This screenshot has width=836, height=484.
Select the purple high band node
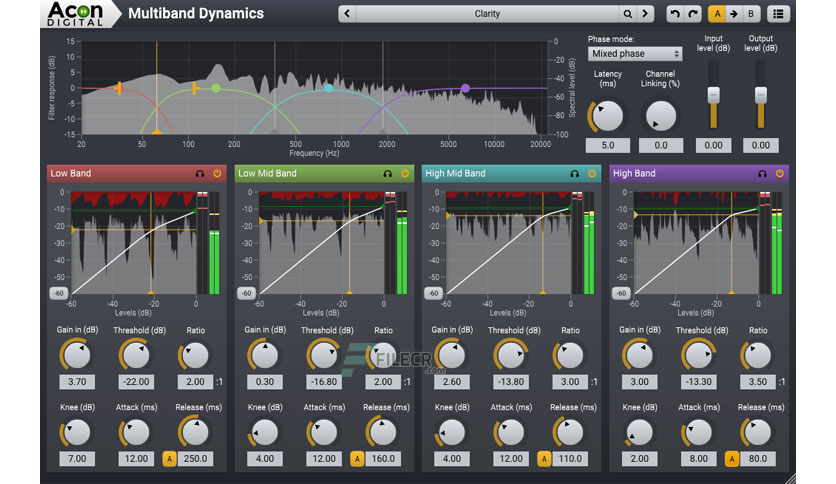point(465,88)
